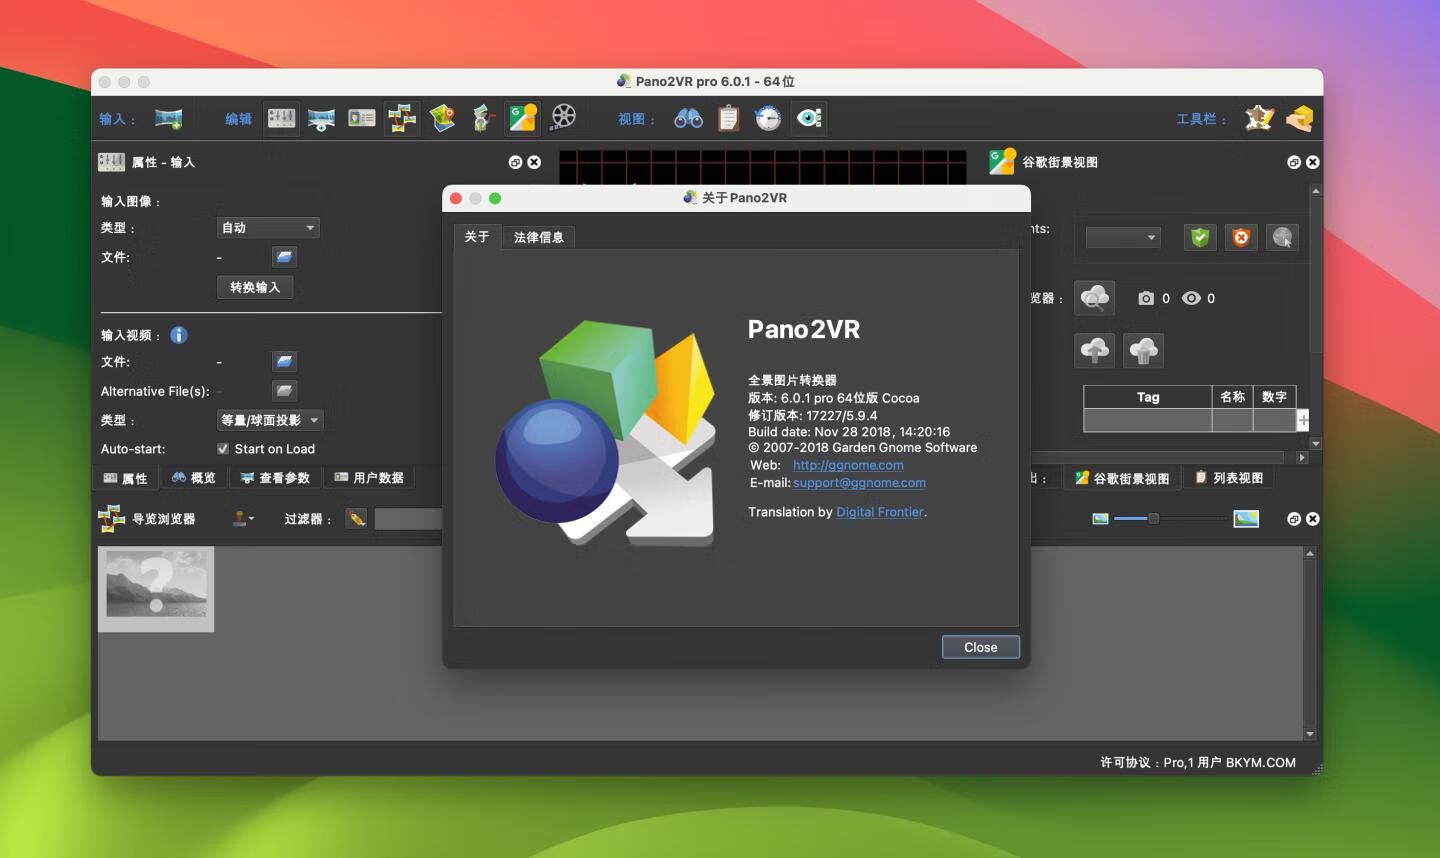Open input image type dropdown set to auto
The height and width of the screenshot is (858, 1440).
pos(268,228)
